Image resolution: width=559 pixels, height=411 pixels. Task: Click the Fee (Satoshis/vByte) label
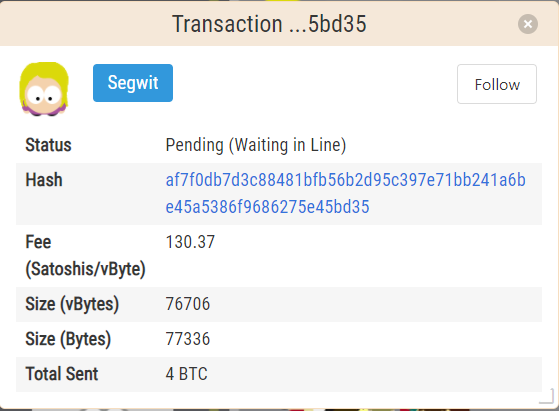coord(85,256)
